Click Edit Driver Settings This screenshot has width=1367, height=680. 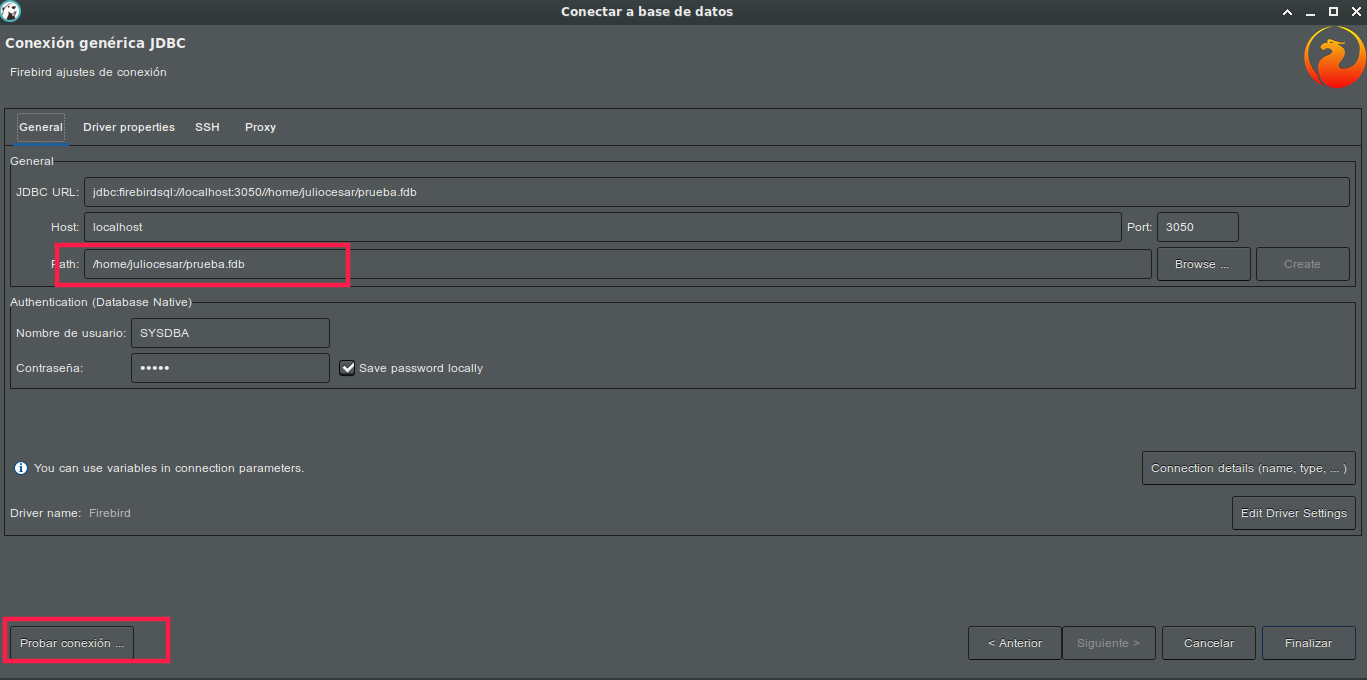(x=1293, y=512)
